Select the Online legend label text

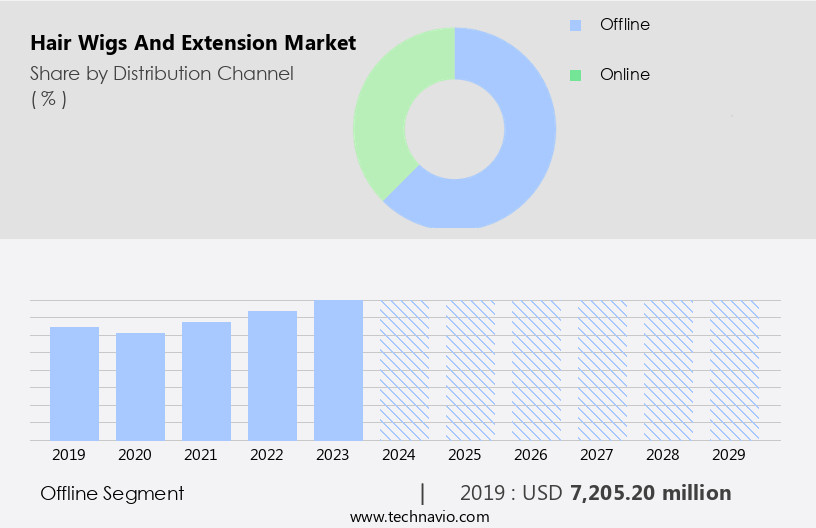(624, 75)
